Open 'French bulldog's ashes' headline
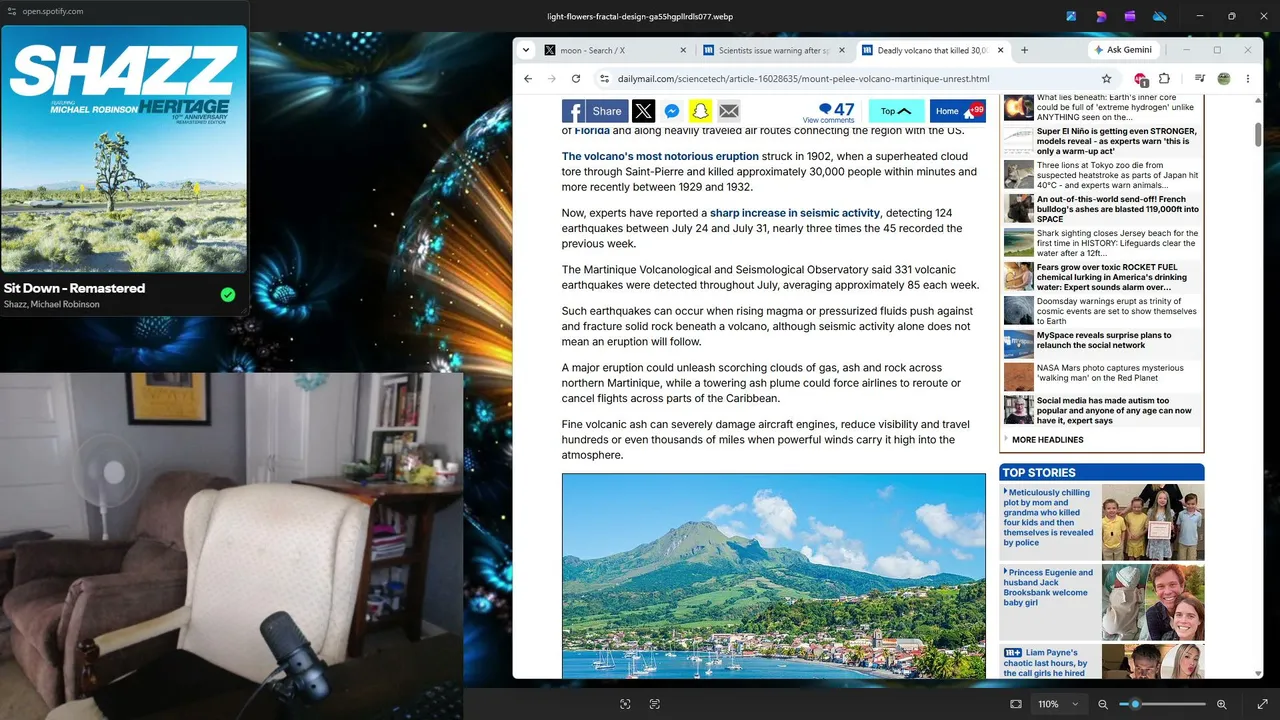This screenshot has height=720, width=1280. 1117,210
